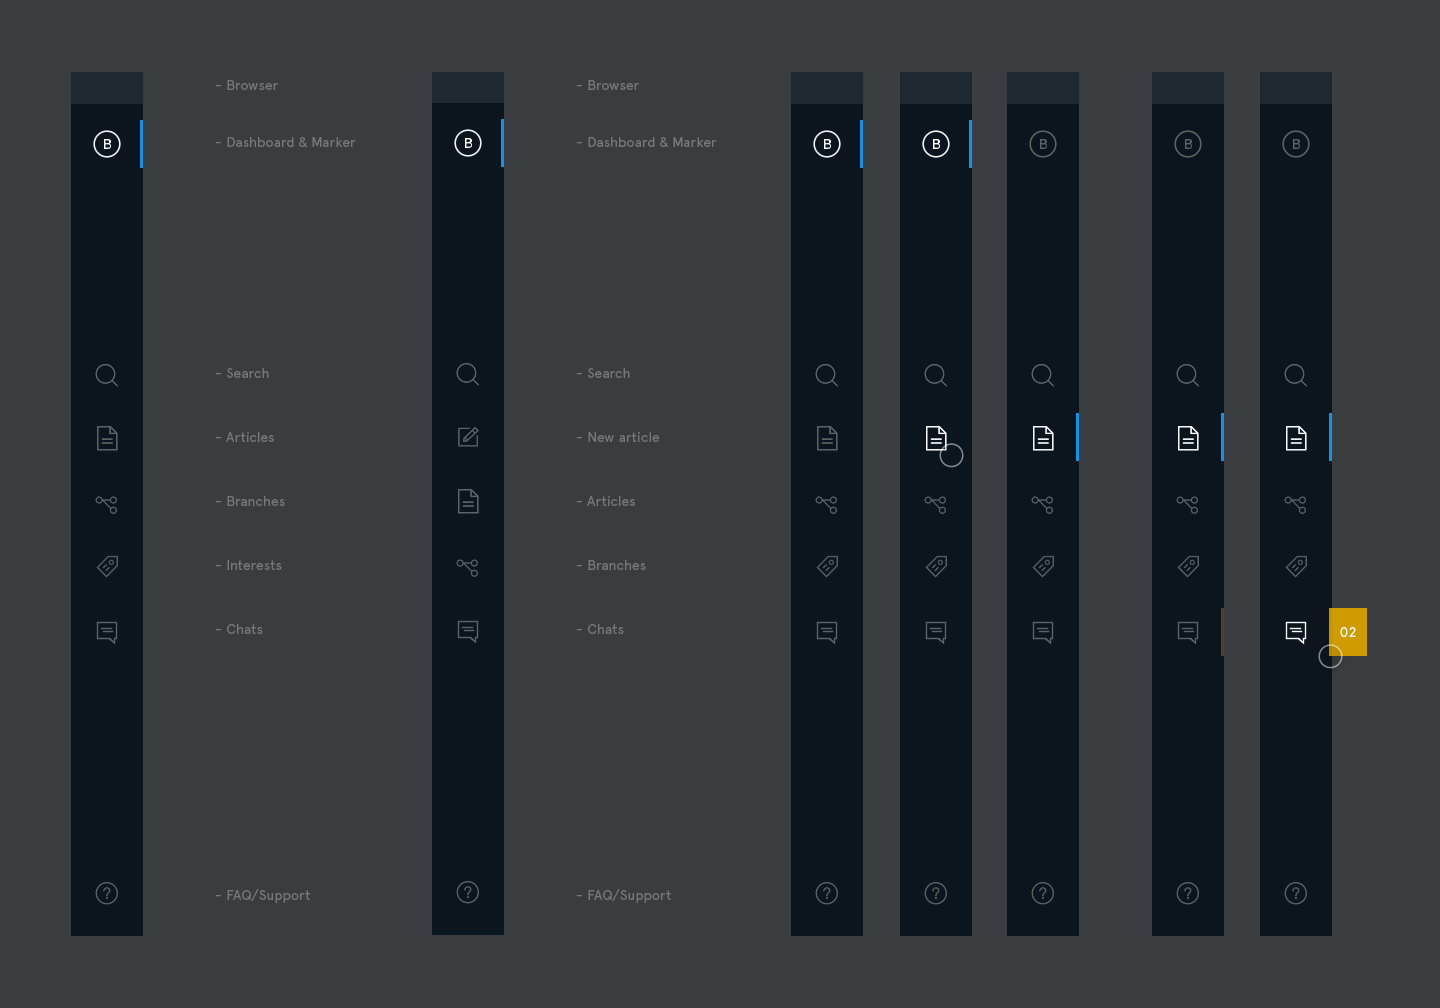Click B logo in sidebar with cursor on Articles

click(x=936, y=144)
